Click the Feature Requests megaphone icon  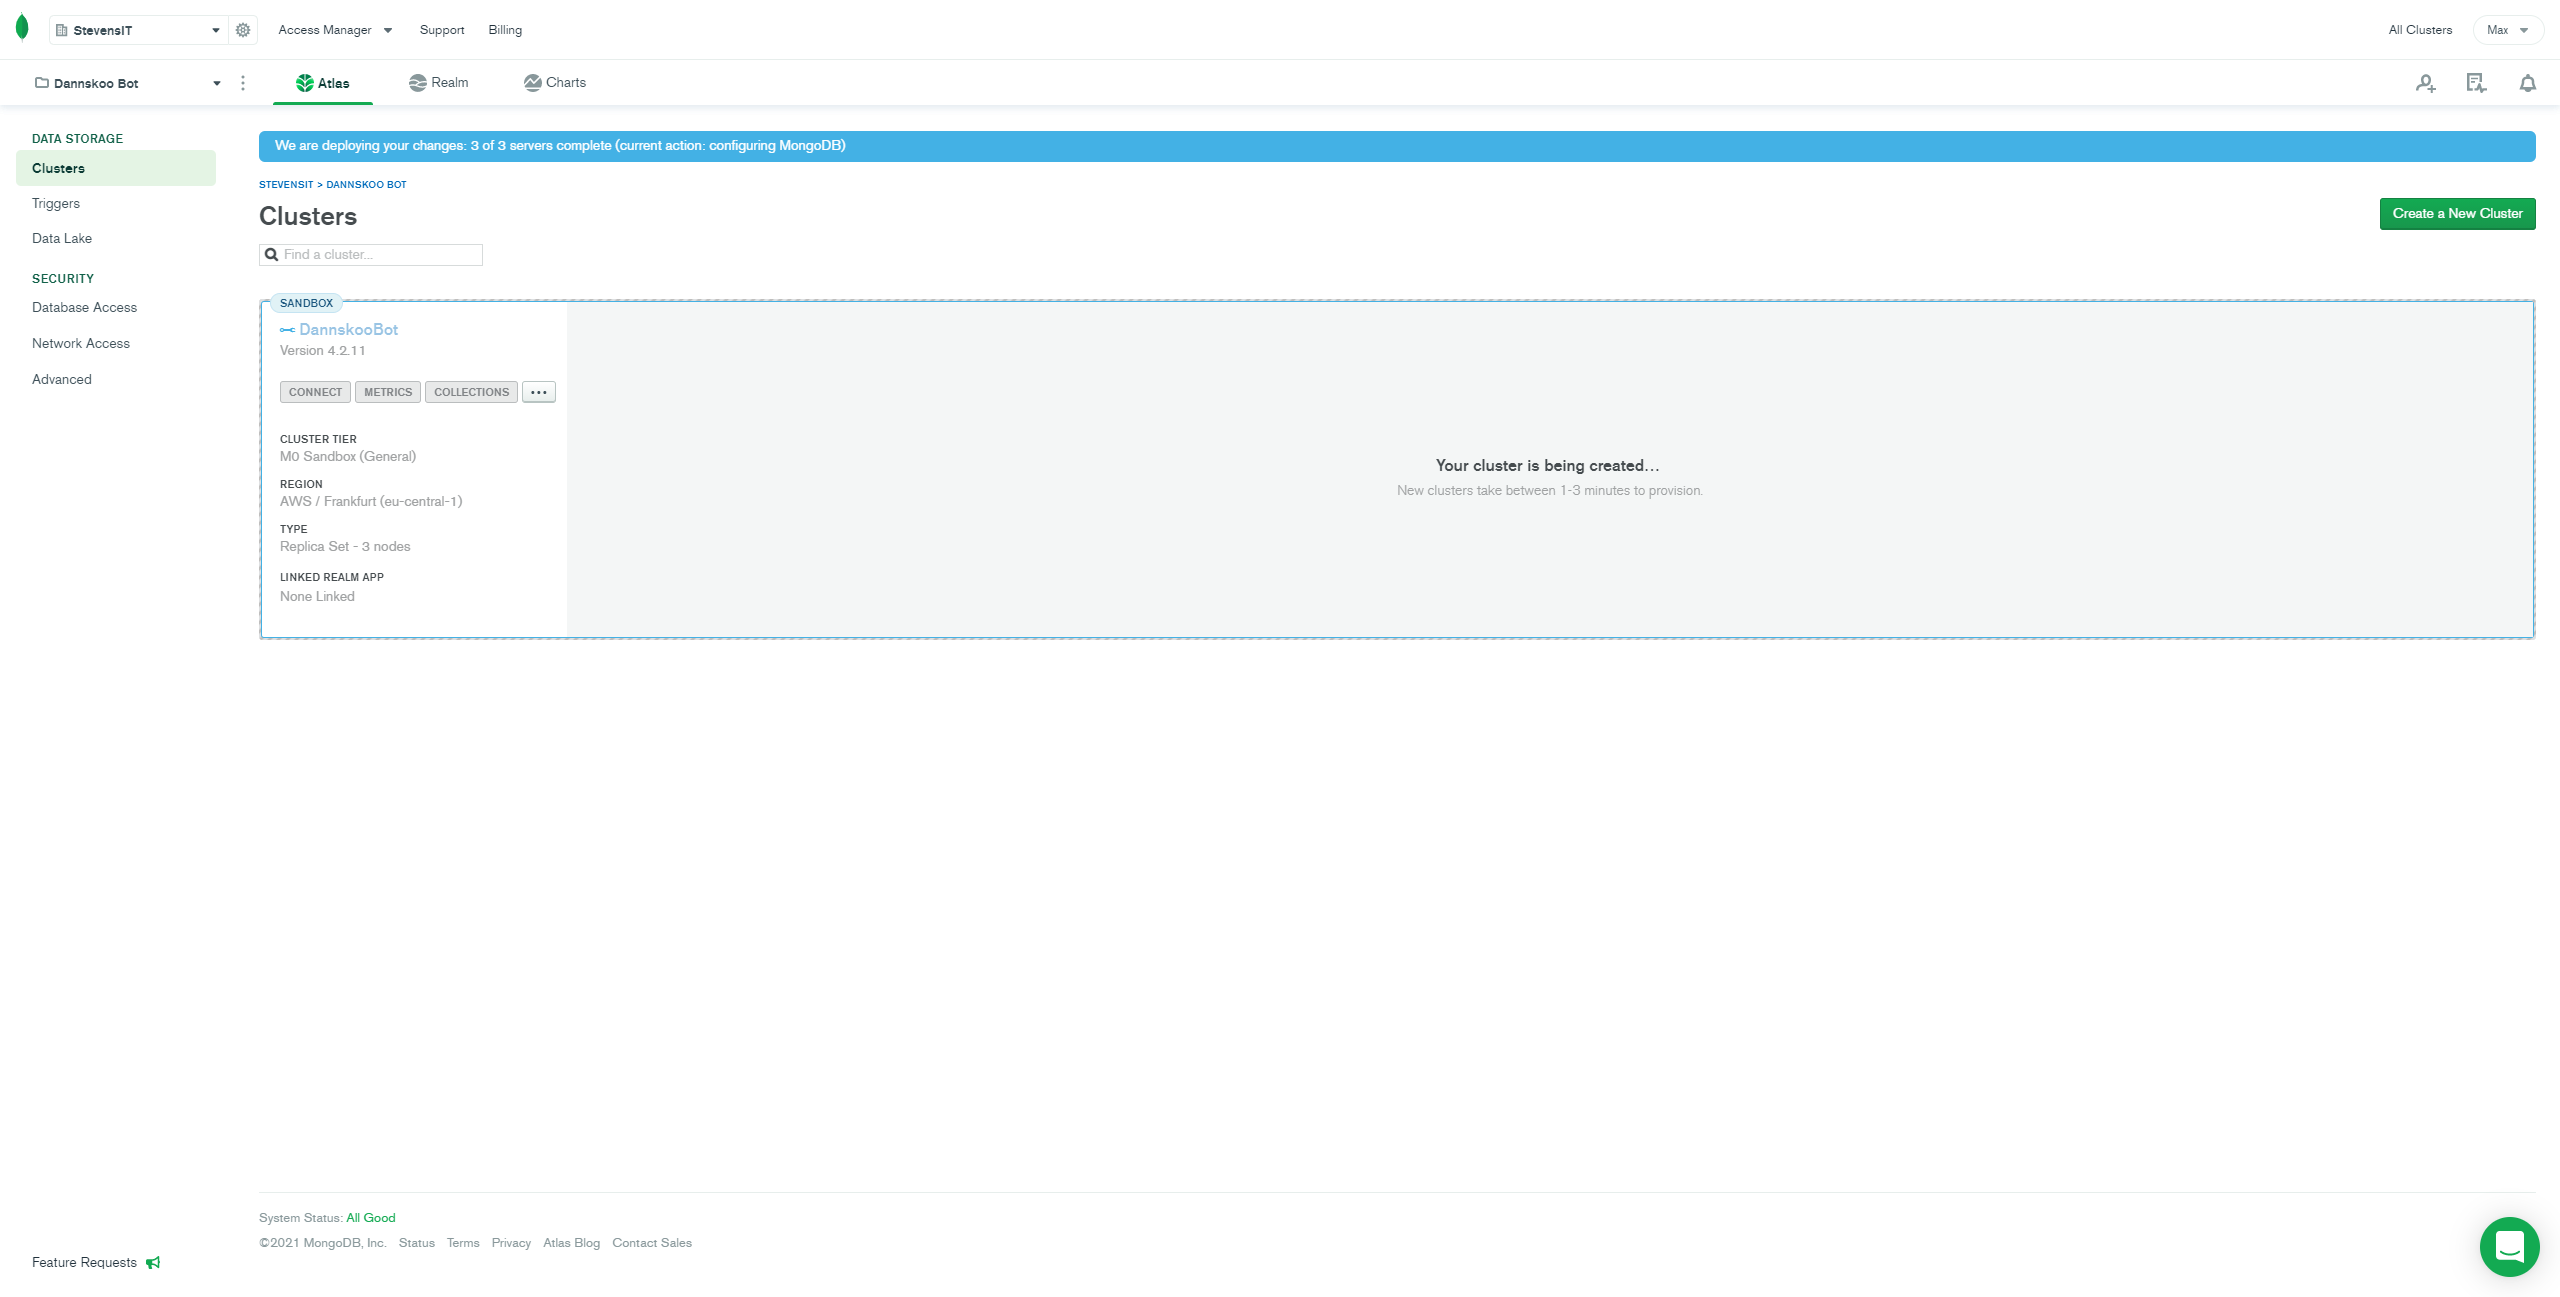[x=153, y=1263]
